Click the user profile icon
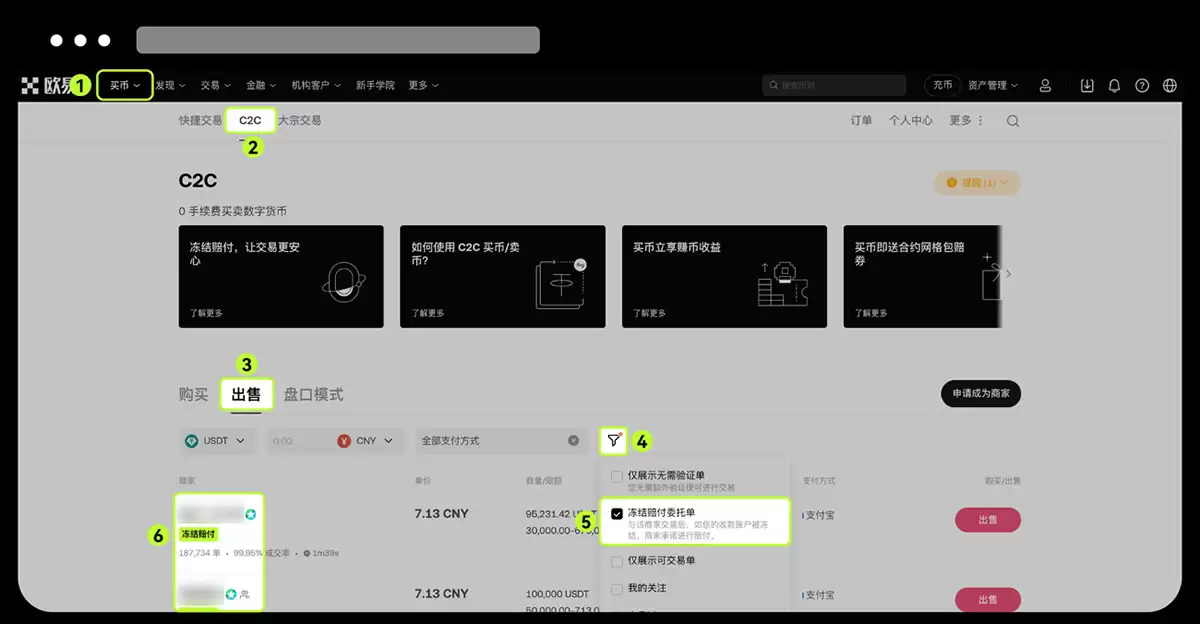Viewport: 1200px width, 624px height. coord(1045,85)
